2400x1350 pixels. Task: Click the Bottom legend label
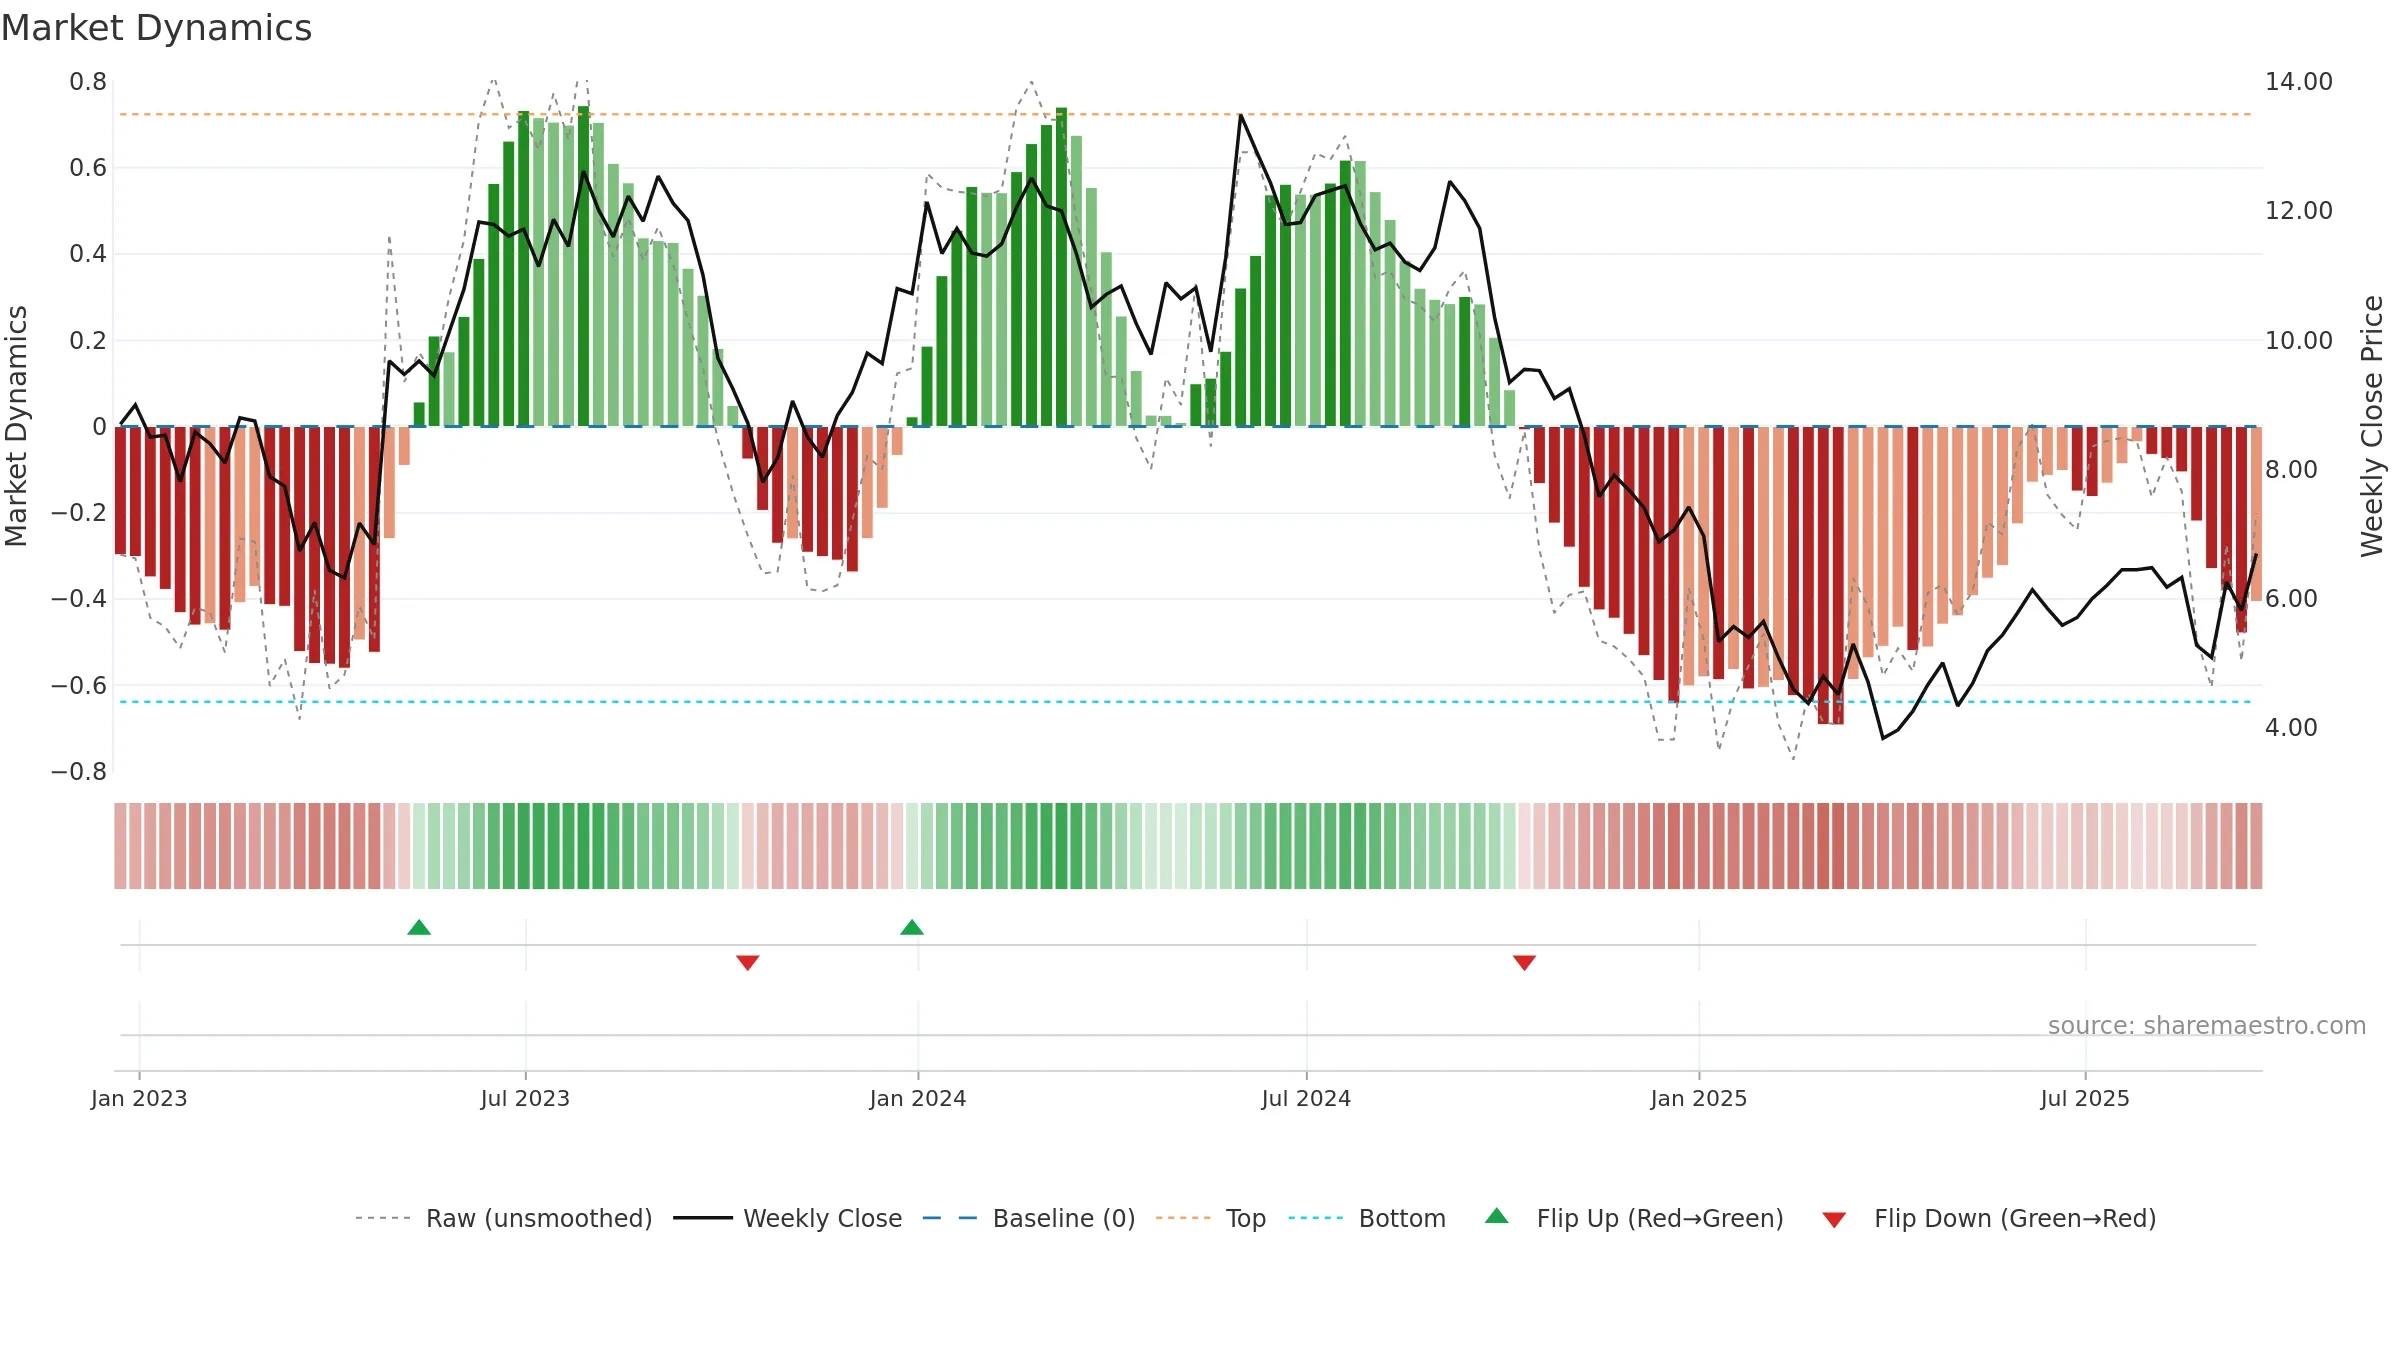[1401, 1218]
